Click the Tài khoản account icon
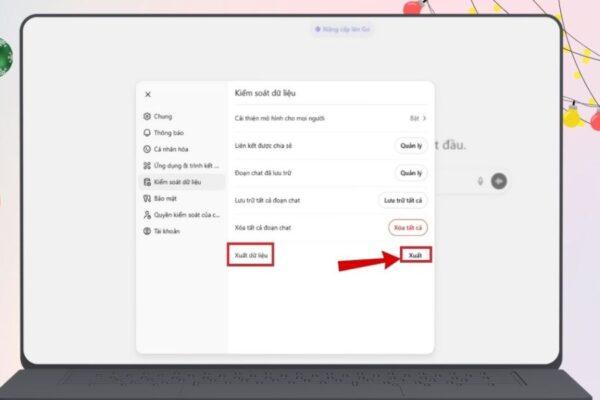600x400 pixels. click(x=147, y=231)
